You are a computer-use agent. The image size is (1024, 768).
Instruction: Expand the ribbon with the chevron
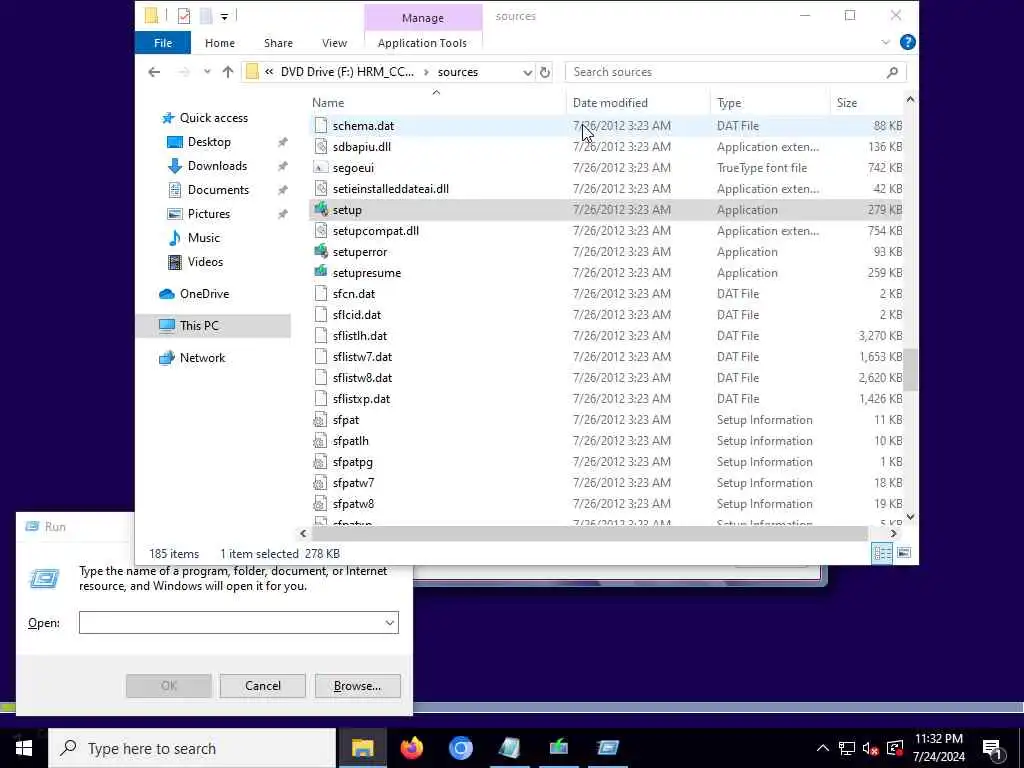[886, 42]
